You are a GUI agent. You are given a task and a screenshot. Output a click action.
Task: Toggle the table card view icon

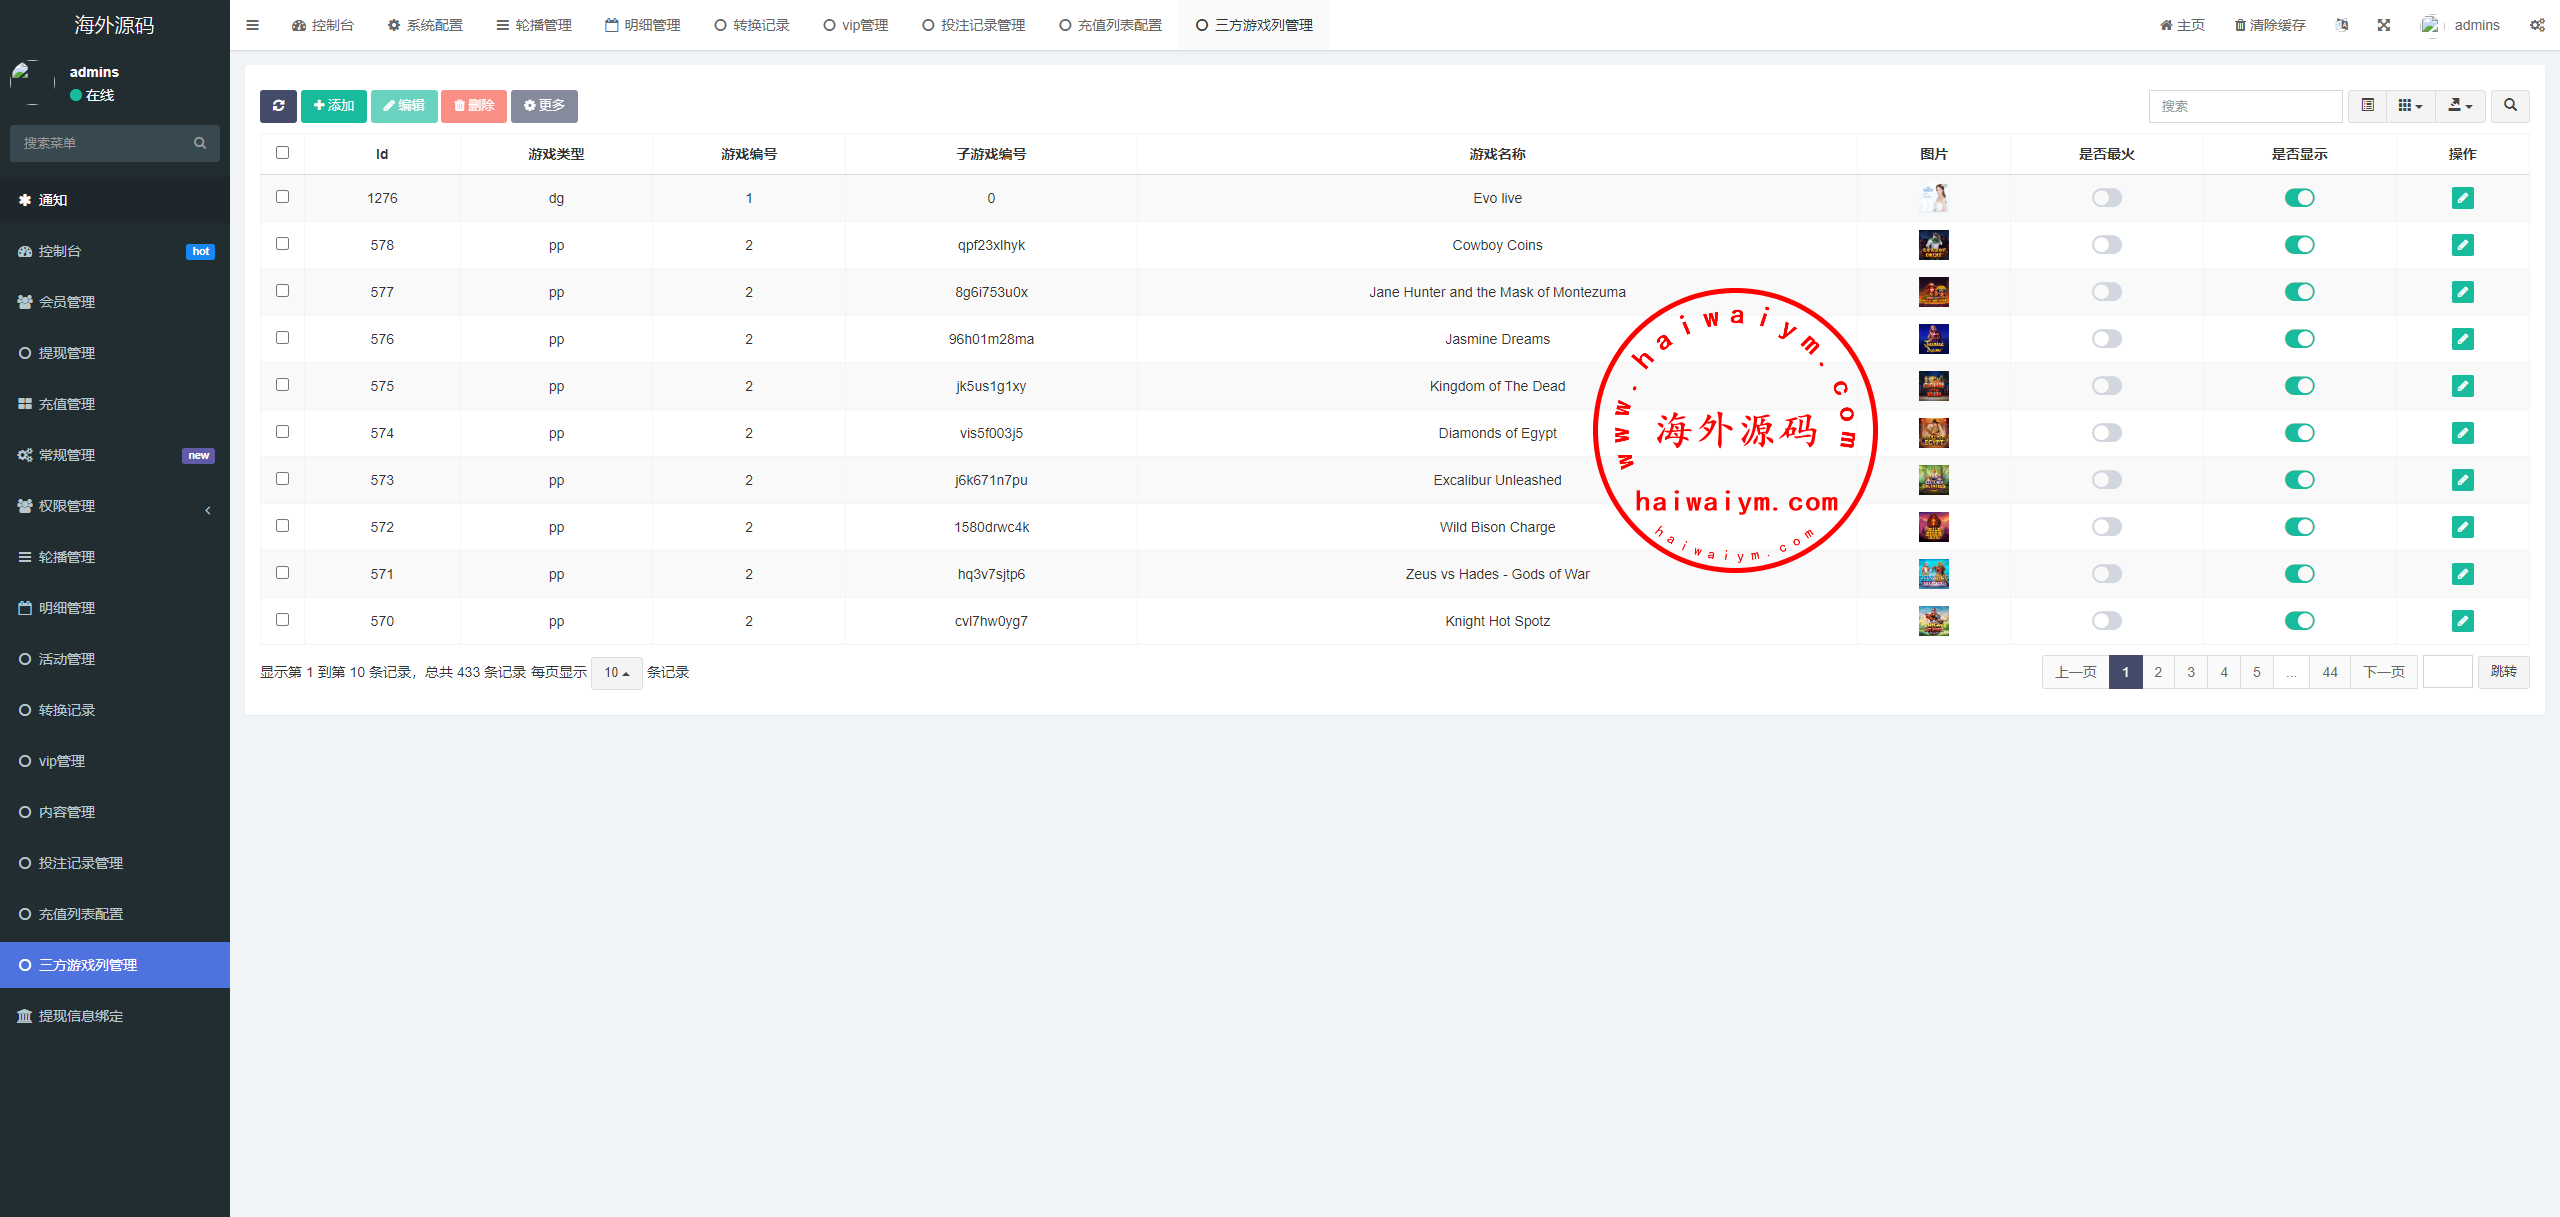(x=2367, y=106)
